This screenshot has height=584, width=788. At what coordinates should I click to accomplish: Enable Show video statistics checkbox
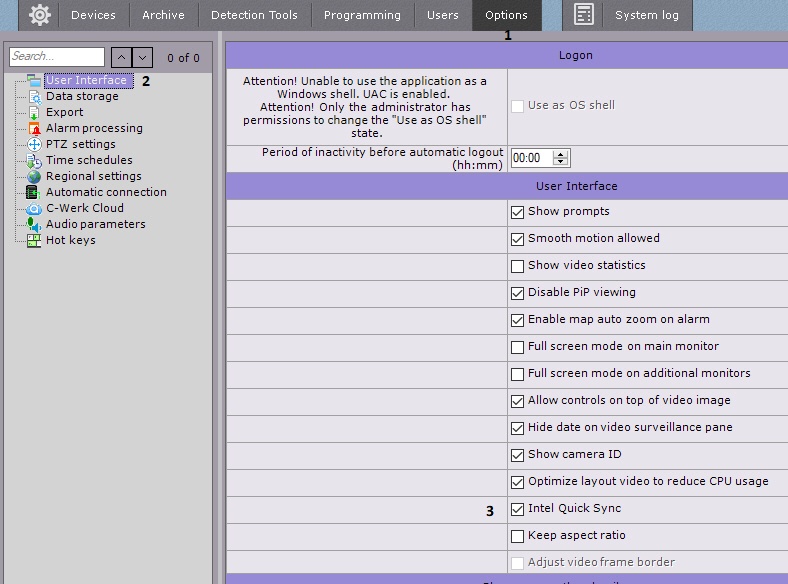[x=517, y=266]
